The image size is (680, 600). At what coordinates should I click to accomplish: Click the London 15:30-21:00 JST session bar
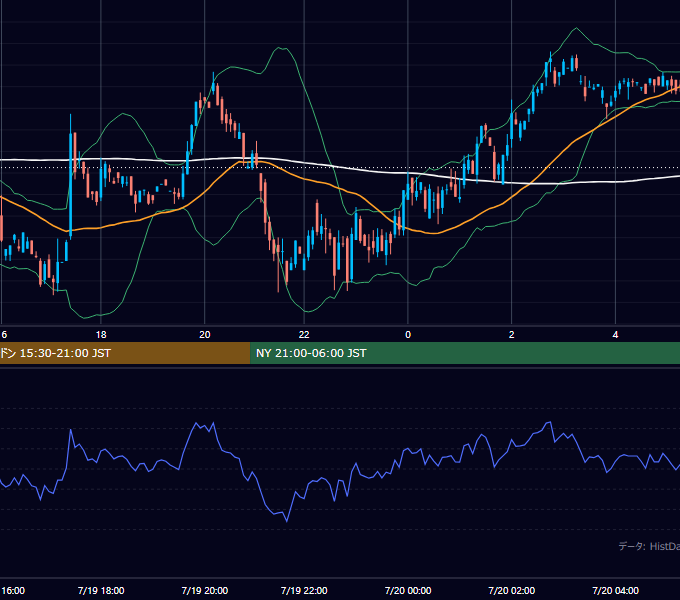point(125,353)
